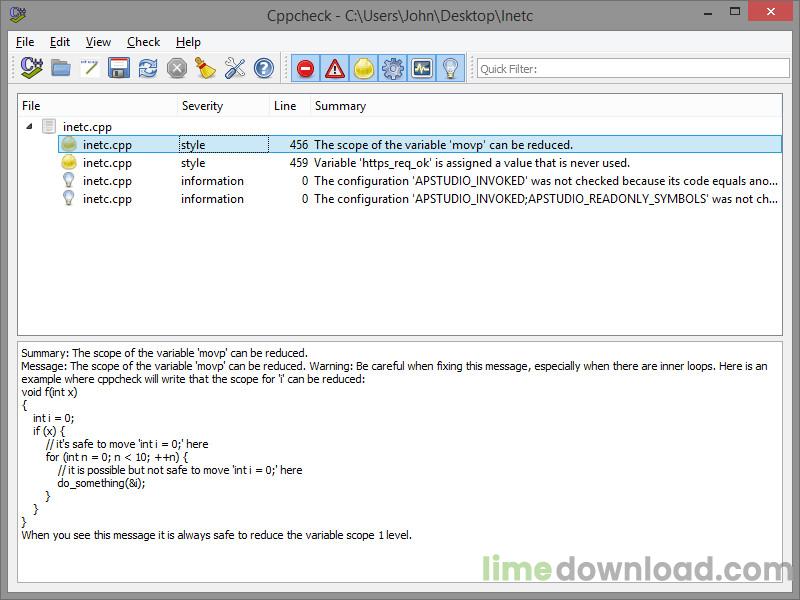Open preferences with the wrench icon
The height and width of the screenshot is (600, 800).
(x=235, y=68)
